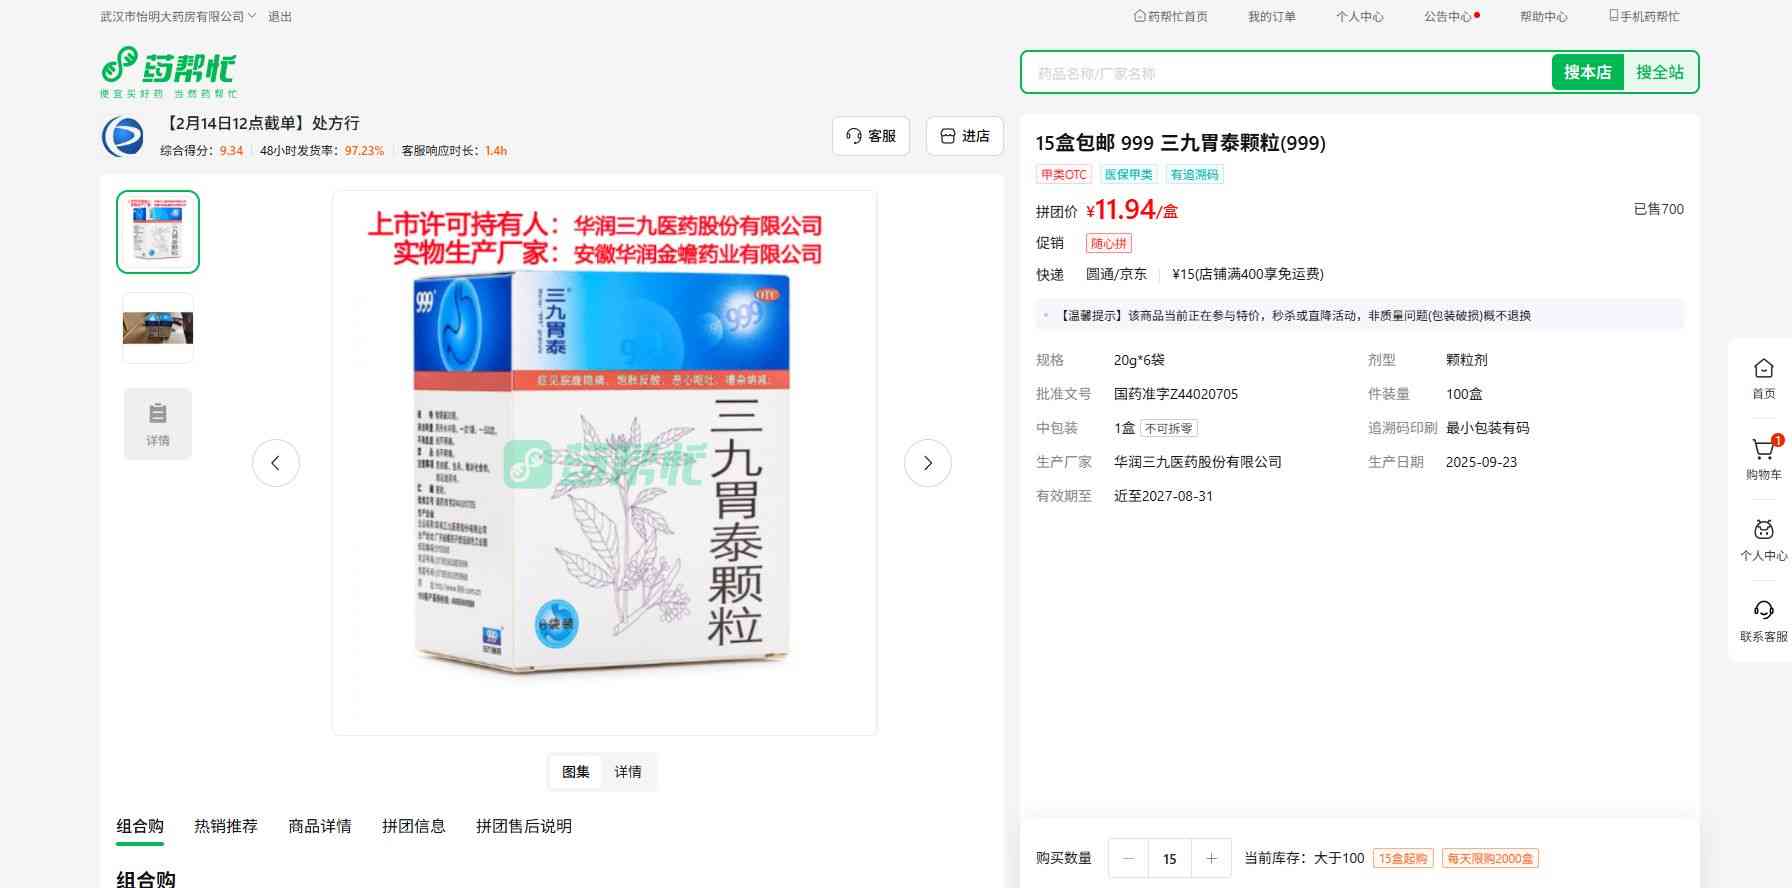Increase purchase quantity with plus button
Image resolution: width=1792 pixels, height=888 pixels.
(x=1211, y=858)
